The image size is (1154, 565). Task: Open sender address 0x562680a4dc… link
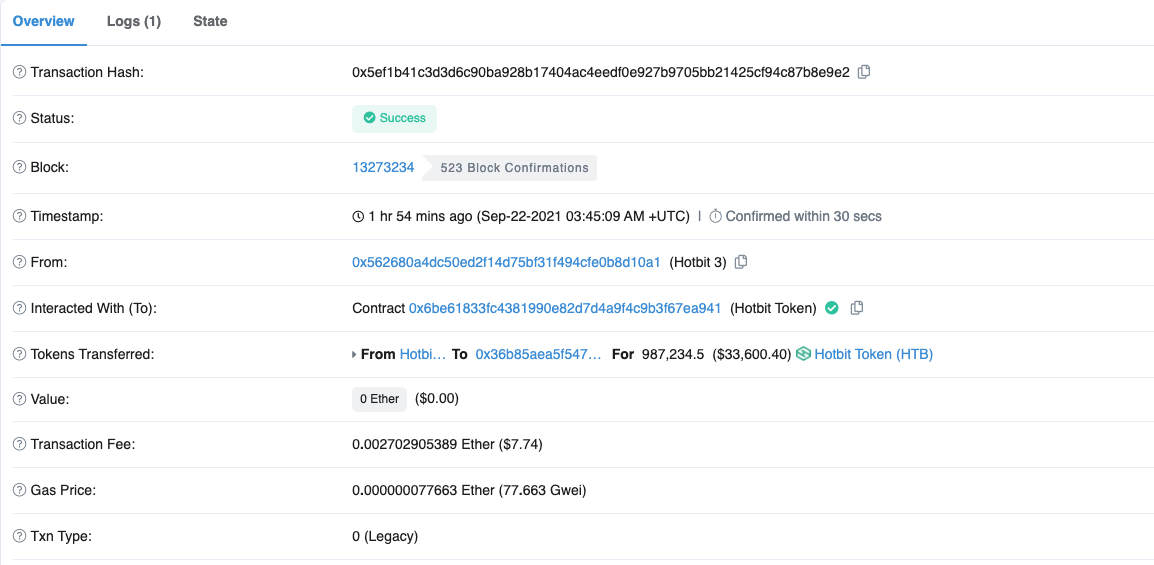point(506,262)
